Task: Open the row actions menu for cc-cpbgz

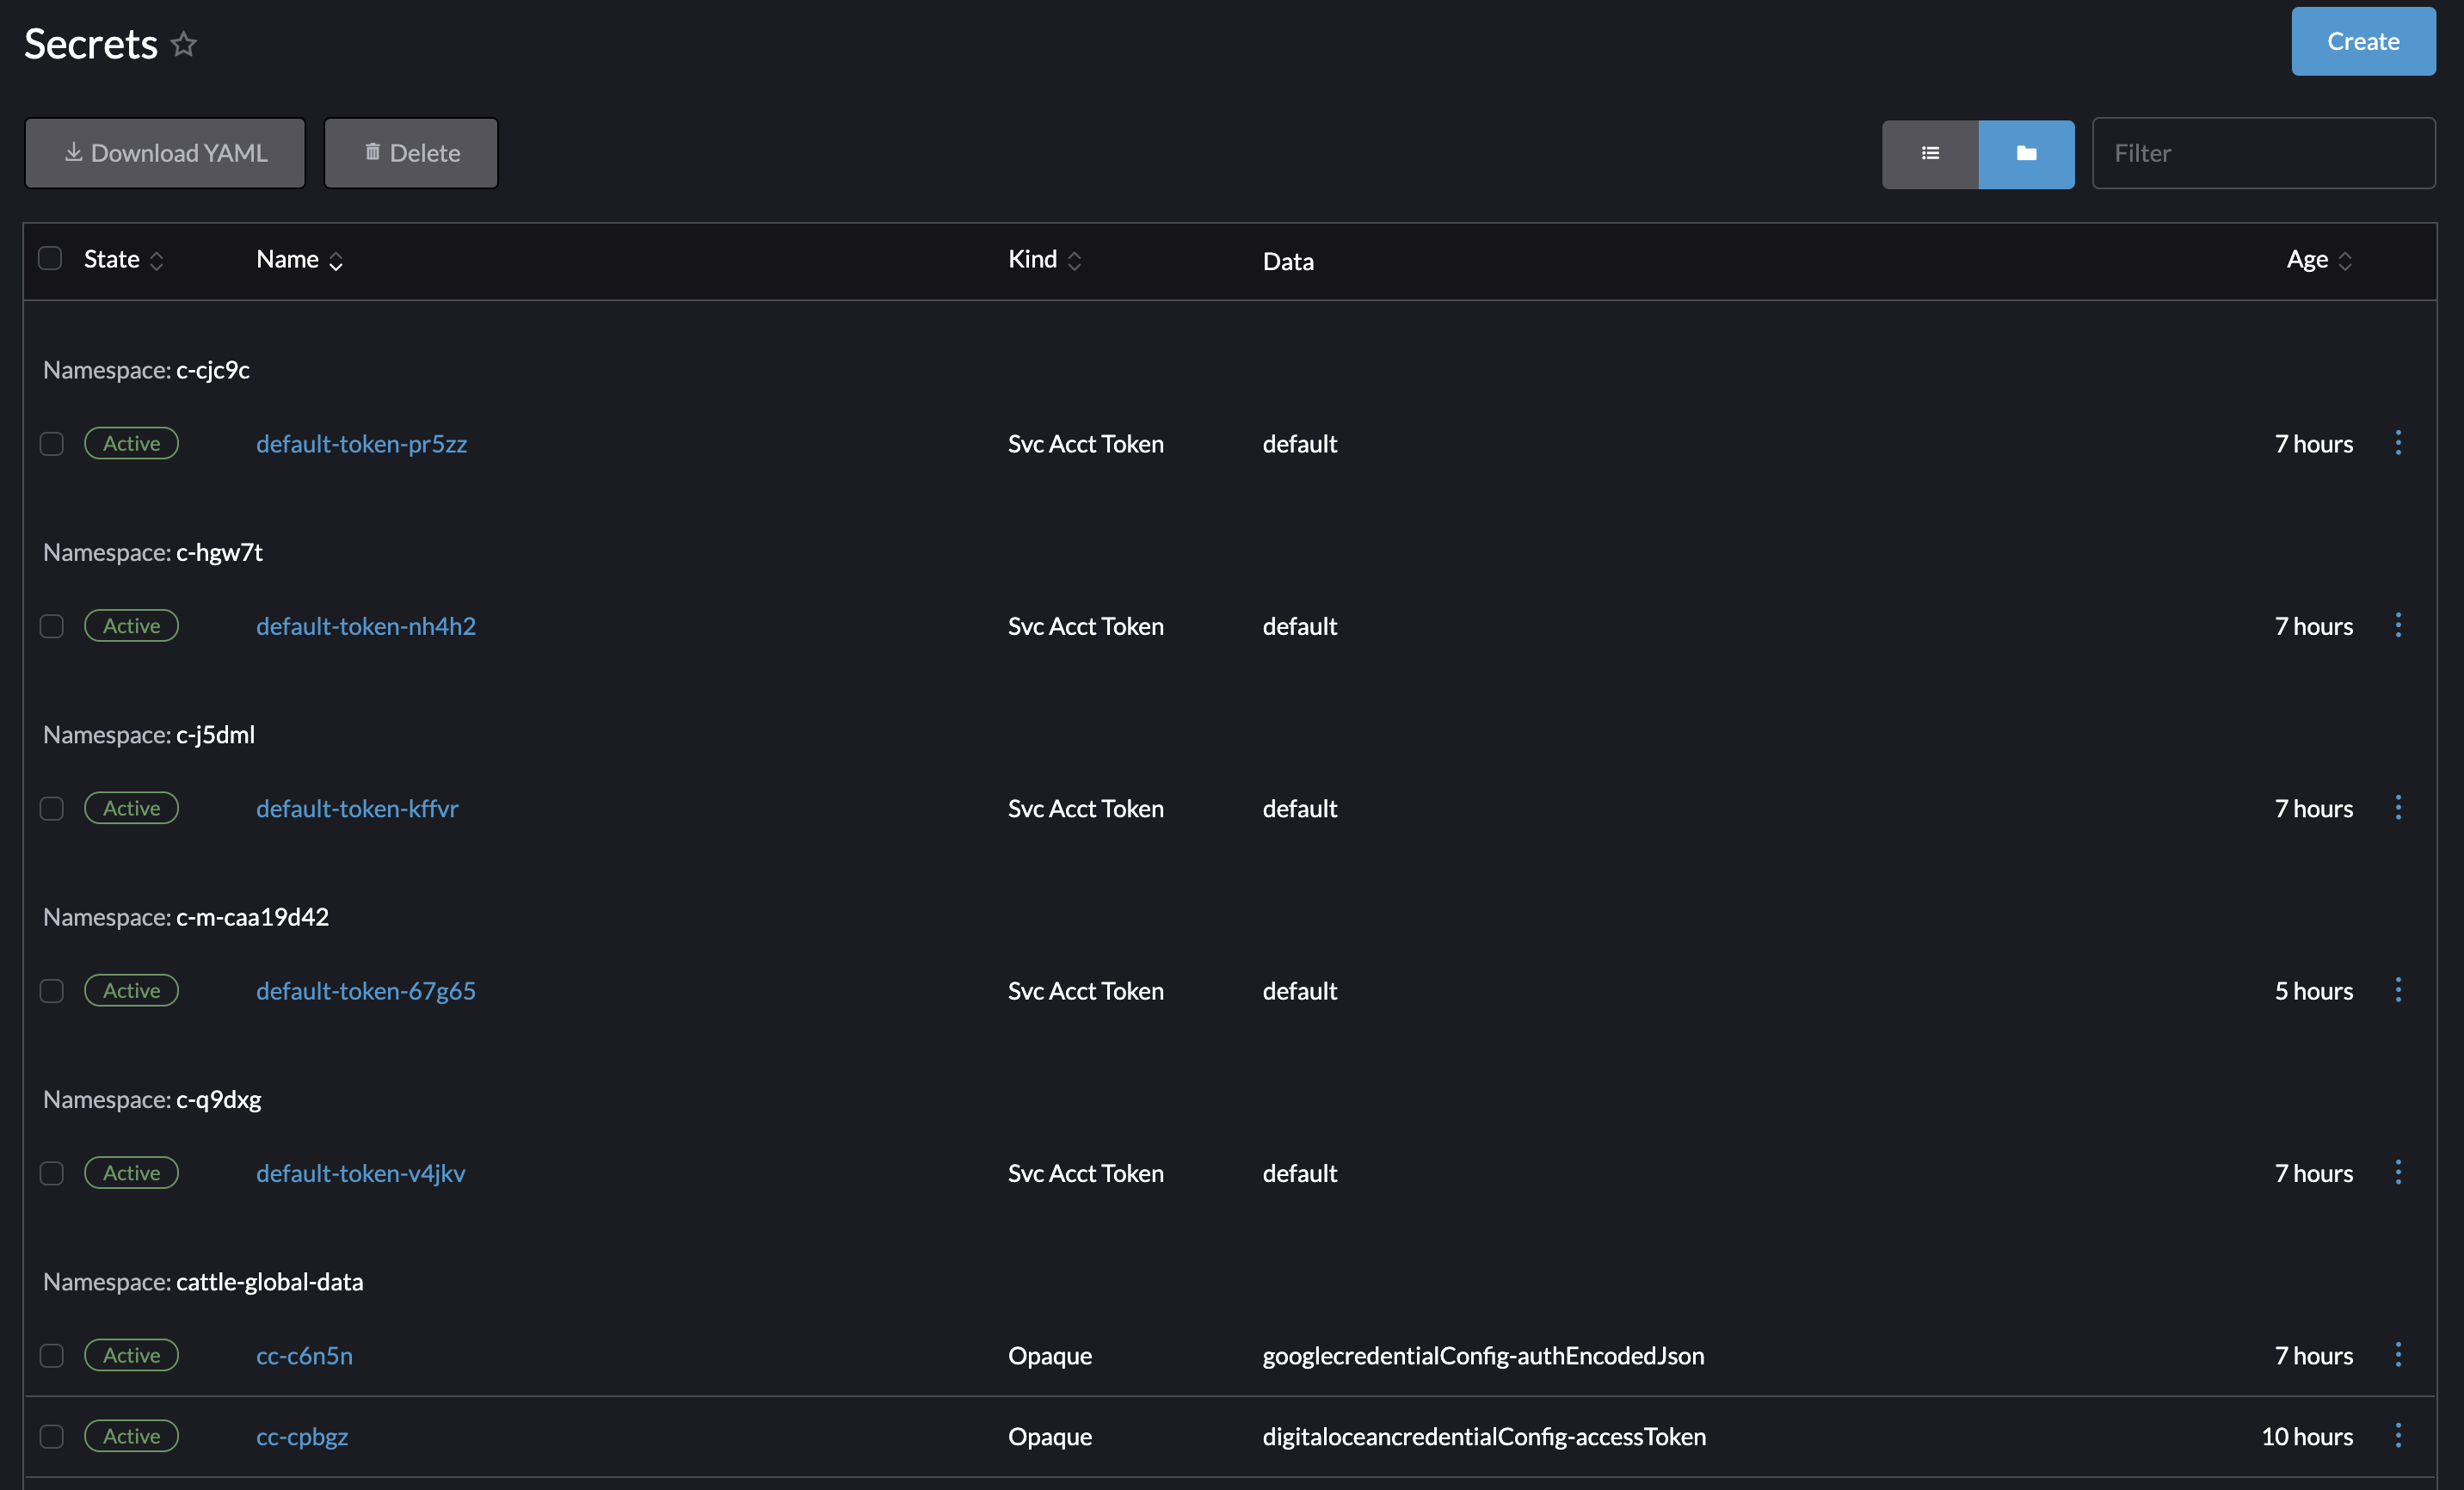Action: point(2399,1436)
